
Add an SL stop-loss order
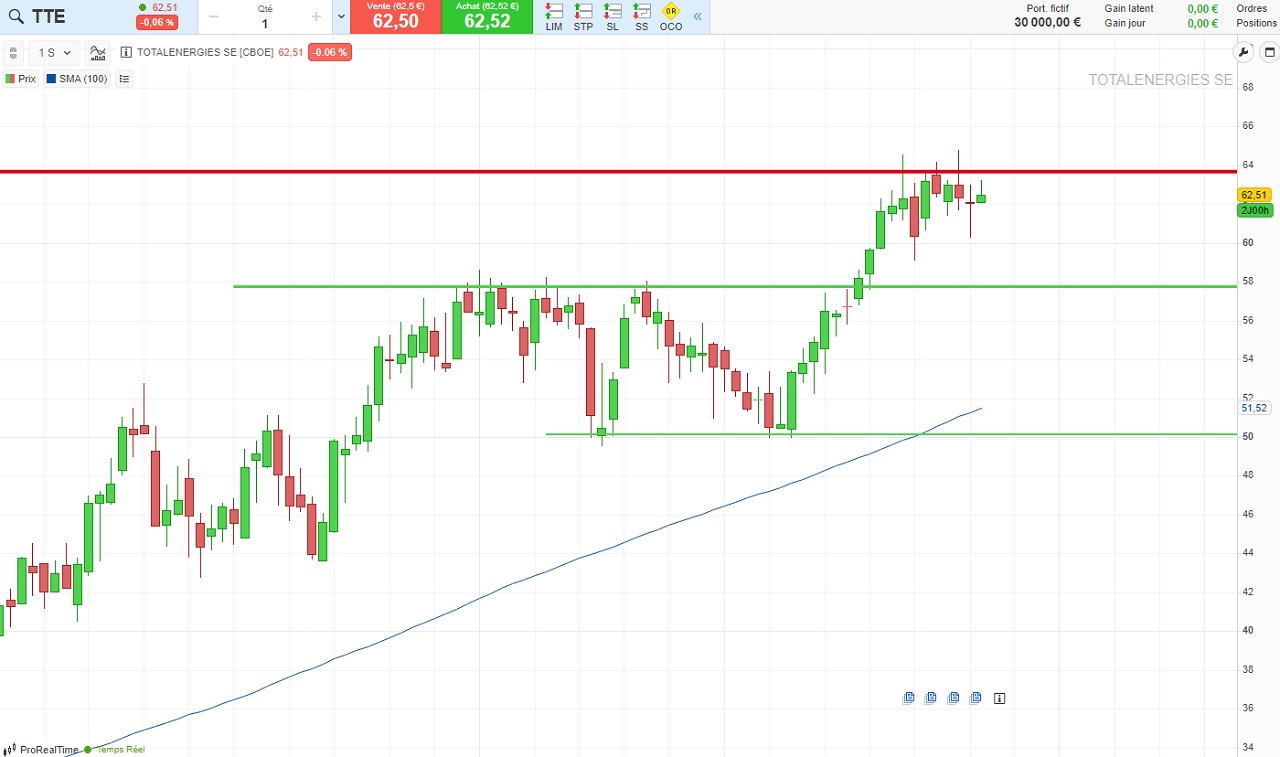(612, 17)
